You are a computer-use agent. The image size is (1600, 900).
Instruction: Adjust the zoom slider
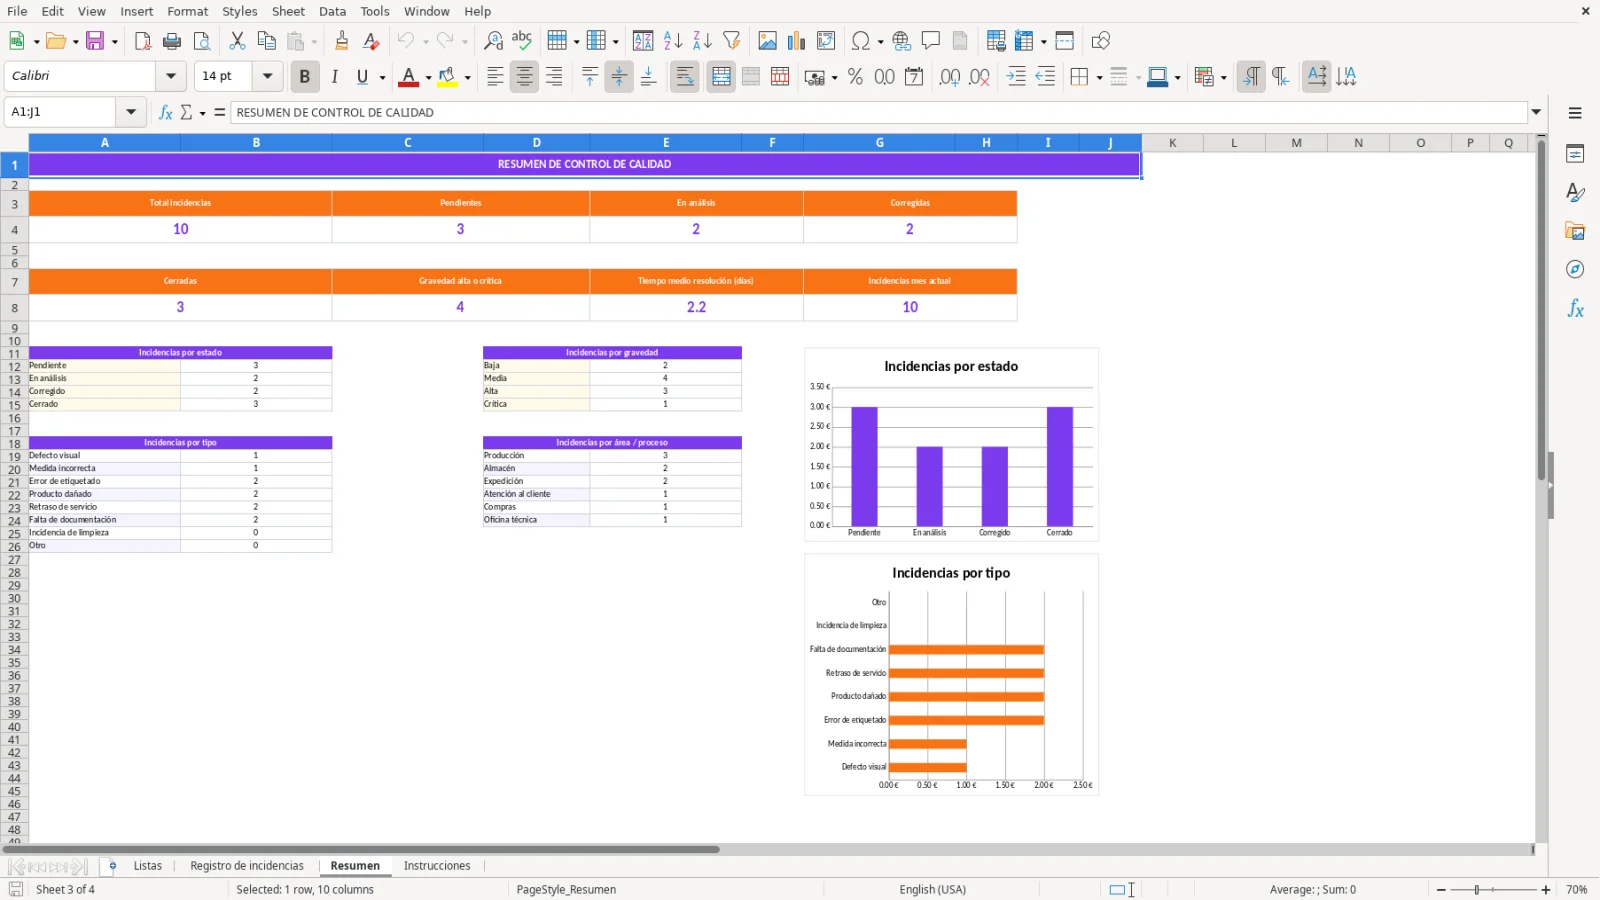click(x=1477, y=890)
